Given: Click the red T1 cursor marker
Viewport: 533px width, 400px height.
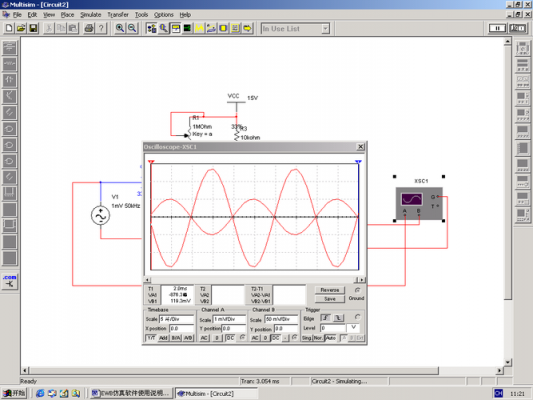Looking at the screenshot, I should 151,162.
